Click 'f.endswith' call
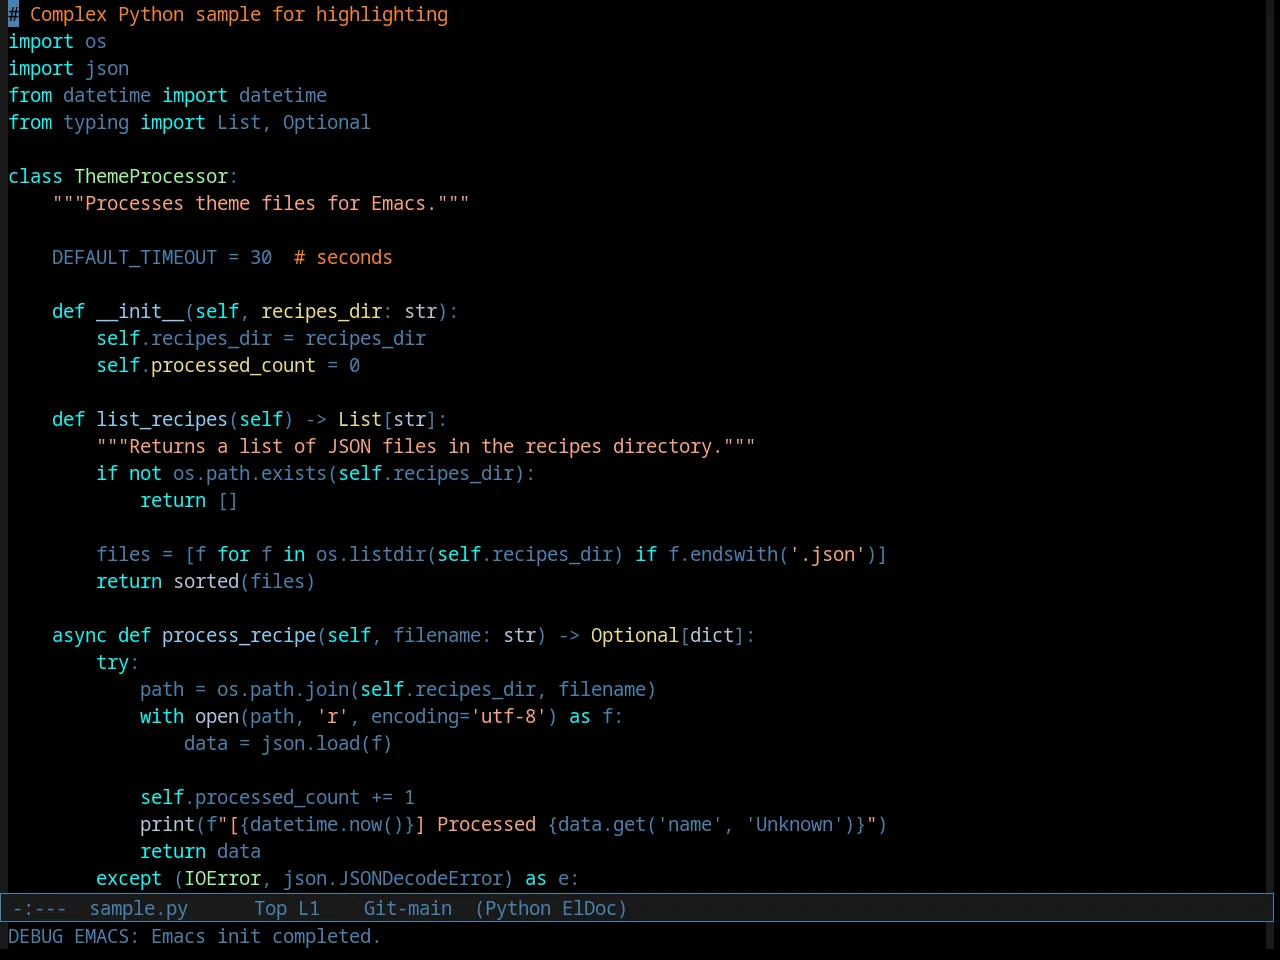The width and height of the screenshot is (1280, 960). point(723,554)
